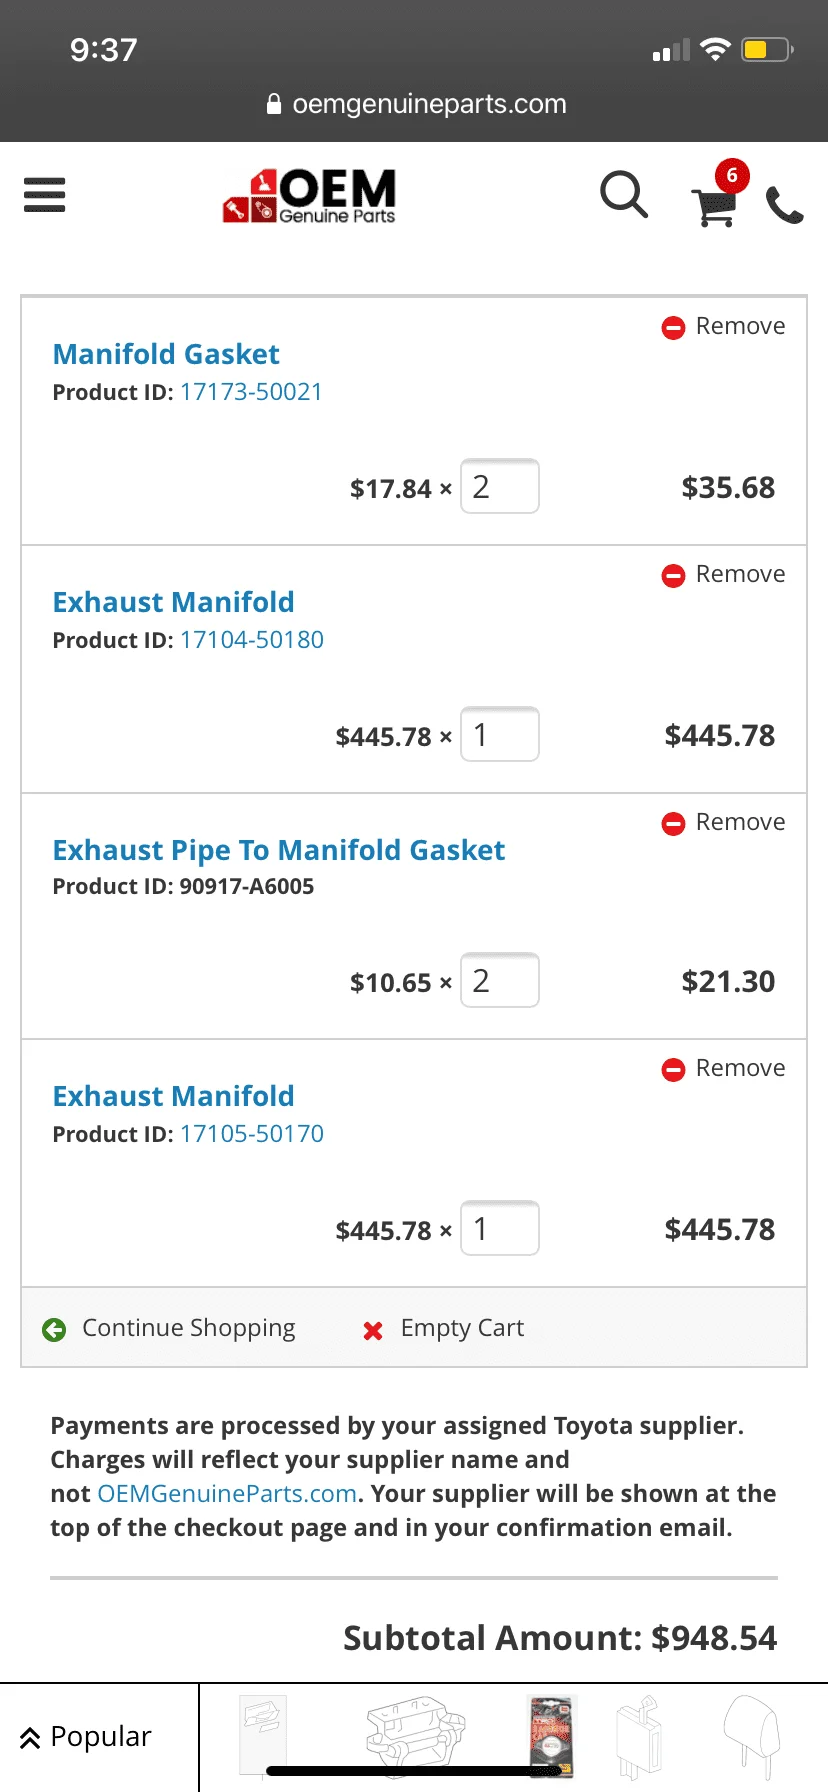Click the OEMGenuineParts.com link
The height and width of the screenshot is (1792, 828).
coord(227,1494)
